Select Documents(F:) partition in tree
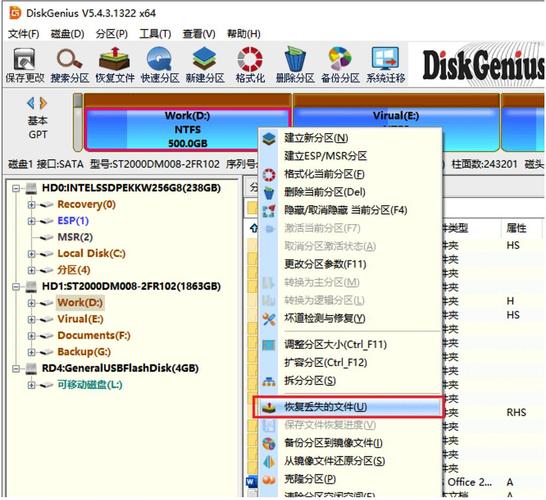This screenshot has width=546, height=500. click(x=94, y=335)
